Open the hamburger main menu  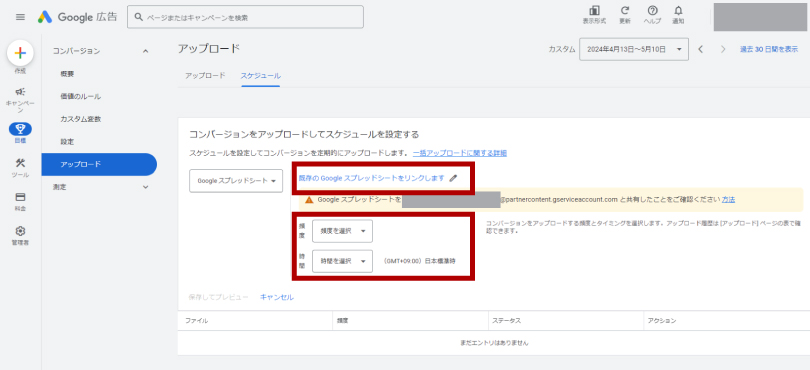pyautogui.click(x=20, y=17)
